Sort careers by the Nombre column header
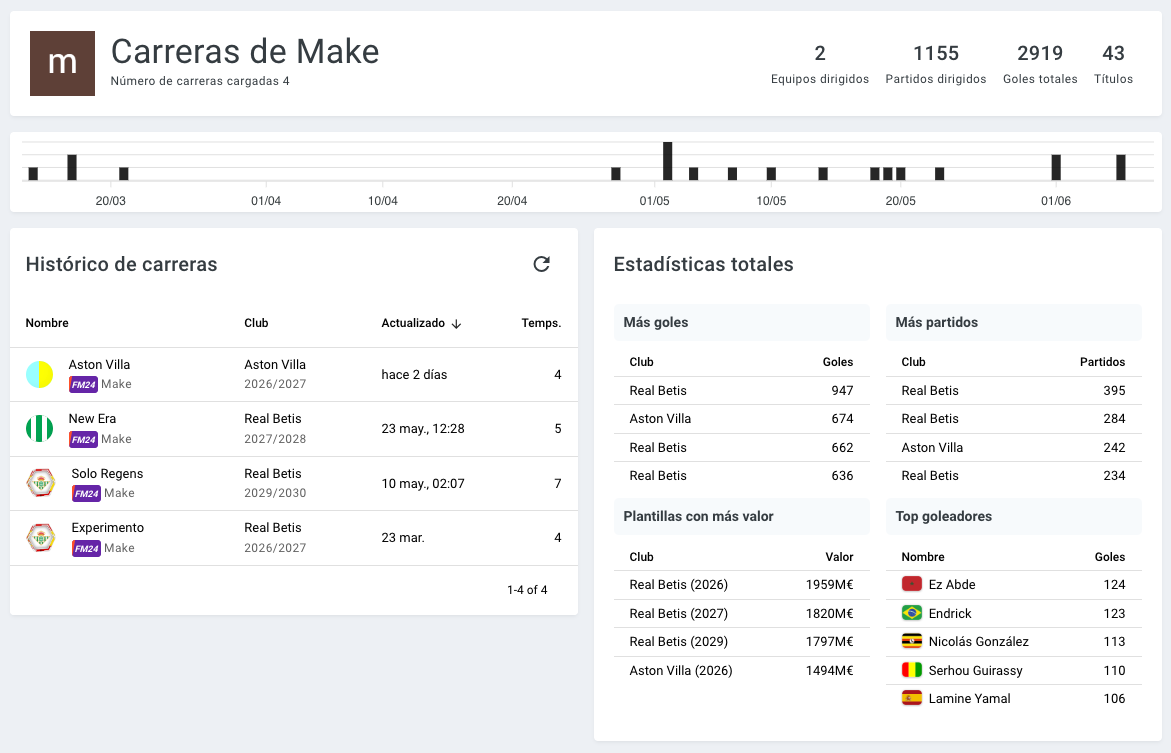 [47, 323]
